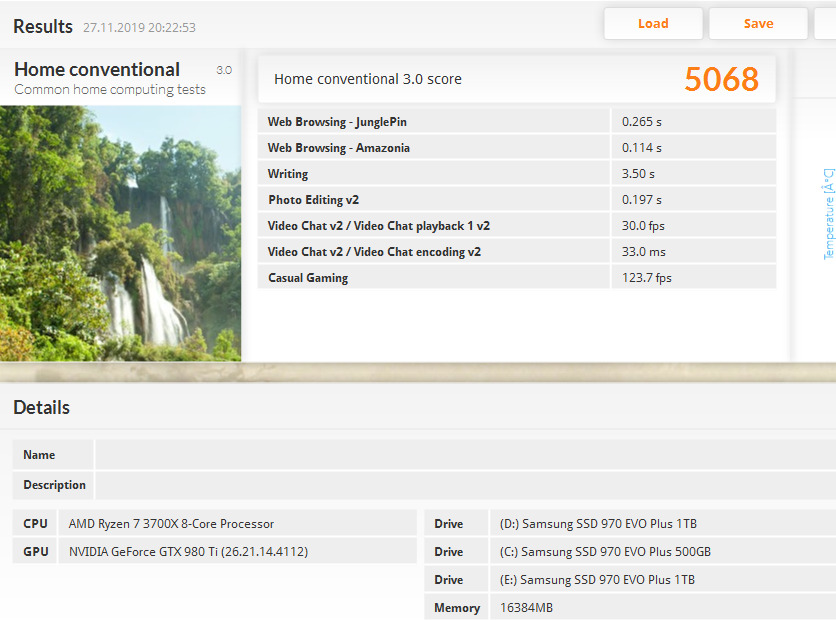Click the (D:) Samsung SSD 1TB drive entry
Viewport: 836px width, 620px height.
coord(598,524)
